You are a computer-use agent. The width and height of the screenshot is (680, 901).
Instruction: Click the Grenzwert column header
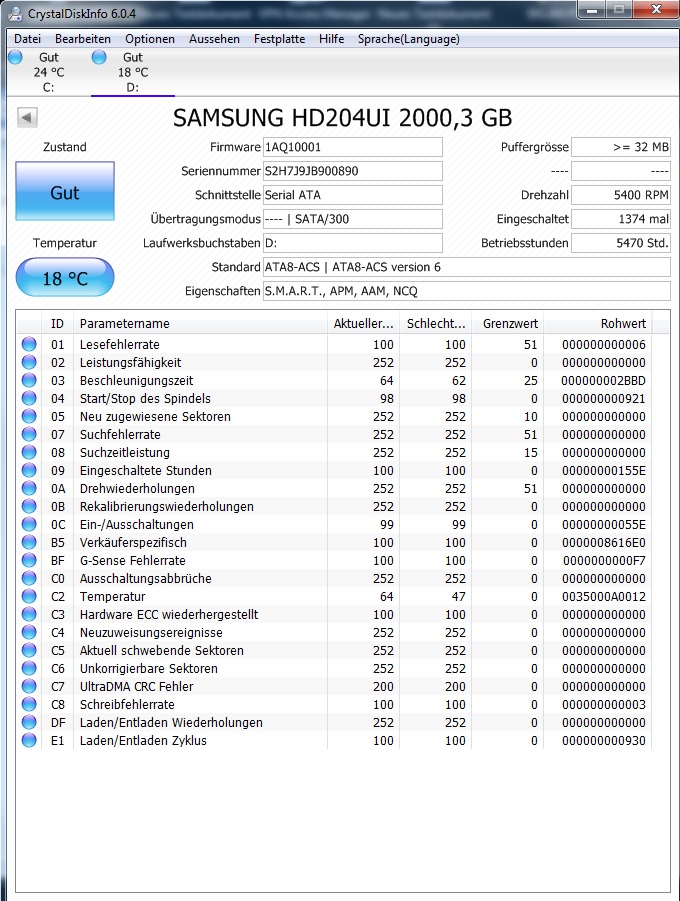[x=508, y=324]
